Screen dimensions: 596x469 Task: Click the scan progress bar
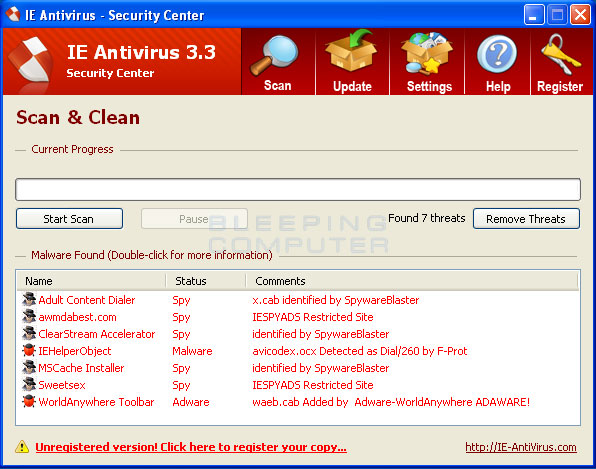[298, 189]
